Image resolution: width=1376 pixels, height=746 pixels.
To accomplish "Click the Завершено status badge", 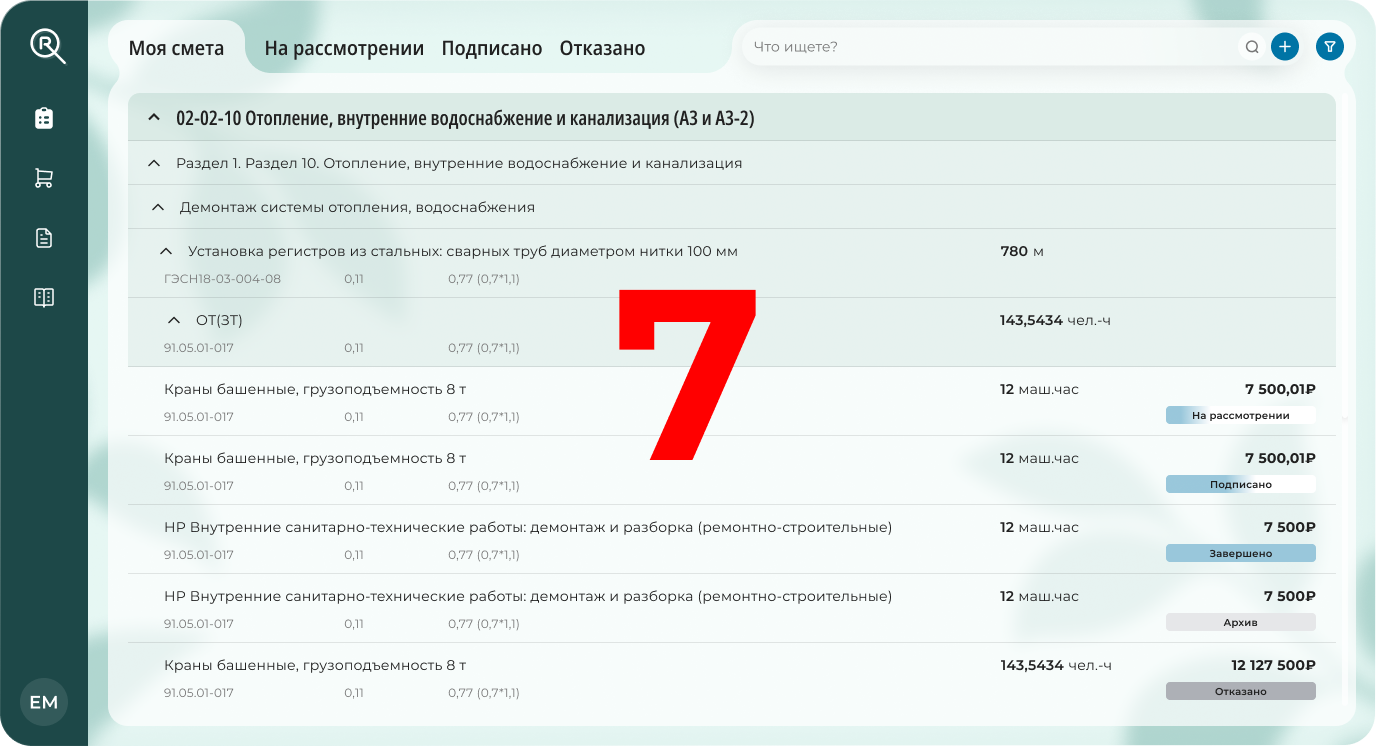I will (1240, 551).
